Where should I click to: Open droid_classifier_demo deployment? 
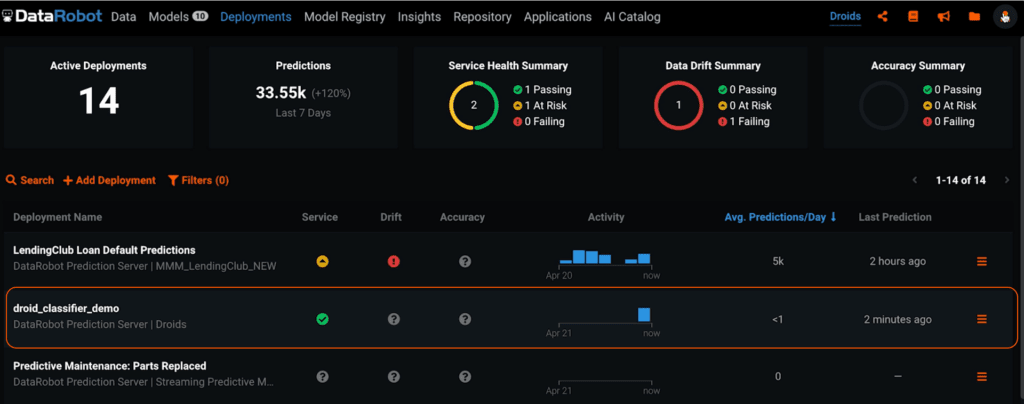coord(66,308)
